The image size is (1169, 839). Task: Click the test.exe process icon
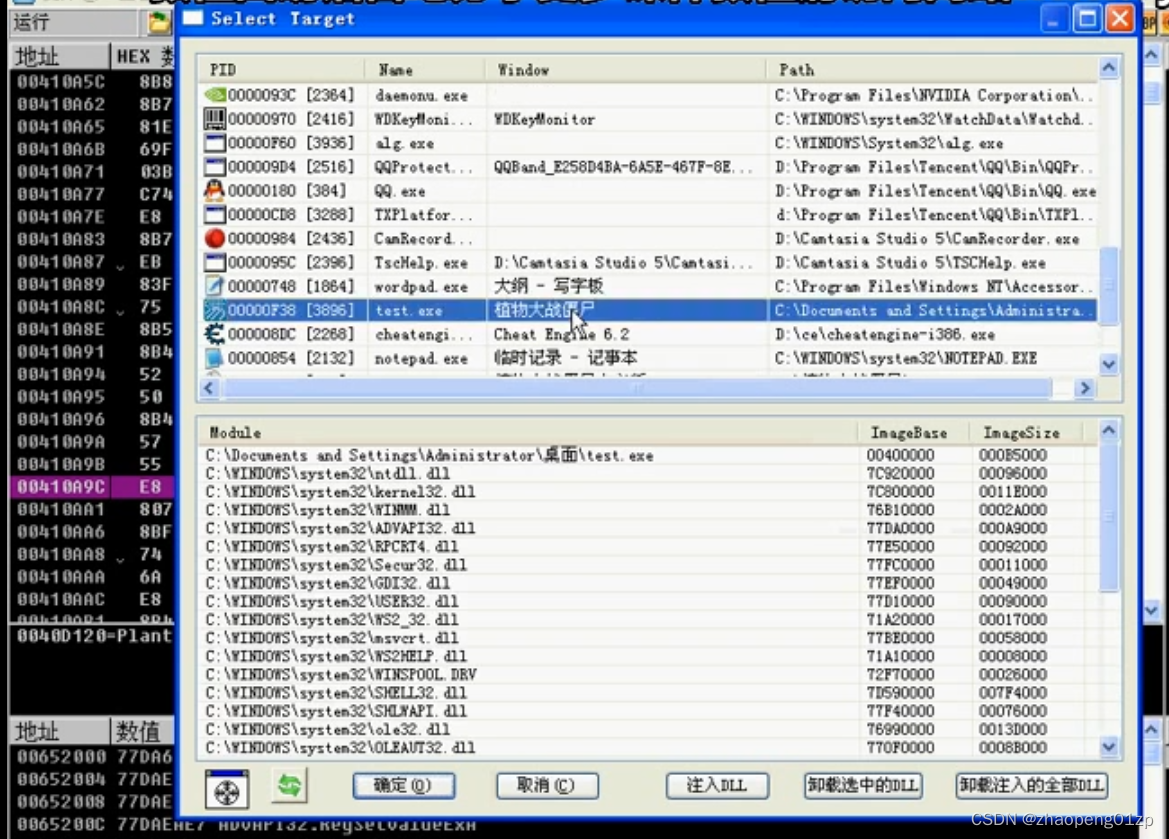point(215,310)
